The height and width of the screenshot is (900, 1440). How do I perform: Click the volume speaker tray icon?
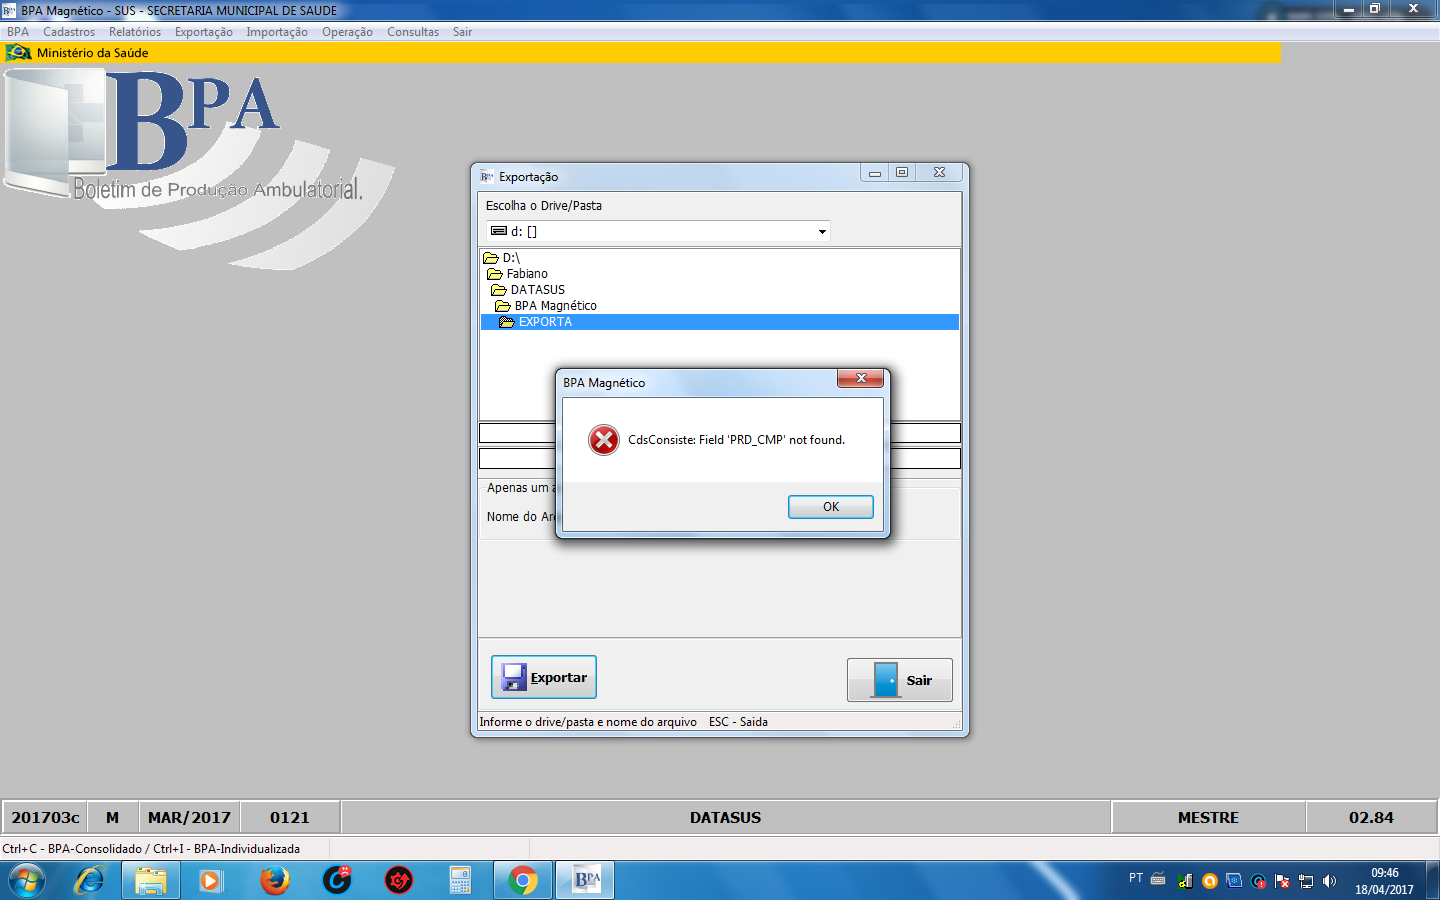(x=1329, y=881)
